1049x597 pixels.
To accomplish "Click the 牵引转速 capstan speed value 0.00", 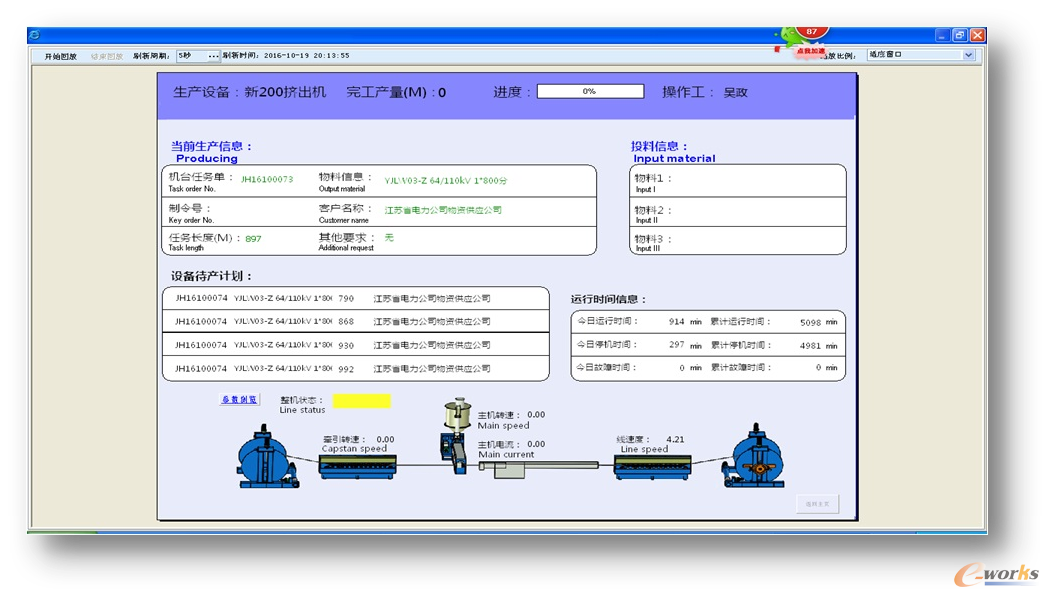I will [385, 440].
